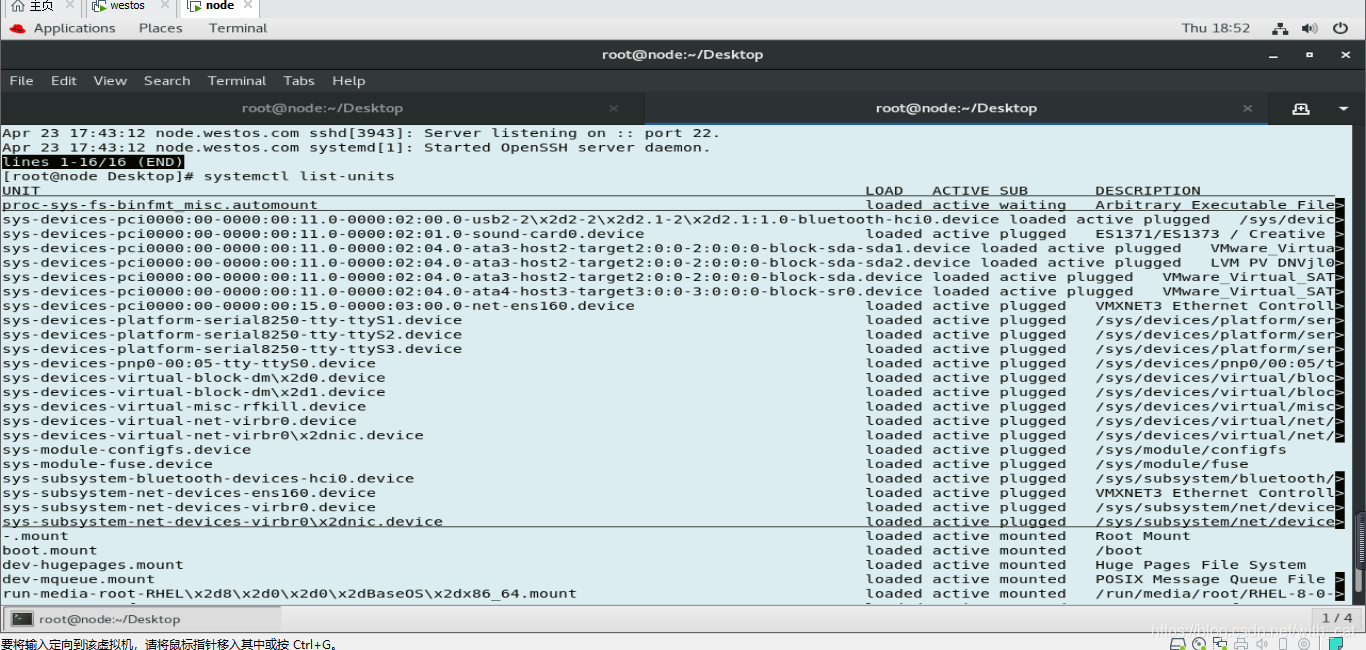This screenshot has height=650, width=1366.
Task: Click the Started OpenSSH server daemon log line
Action: coord(356,148)
